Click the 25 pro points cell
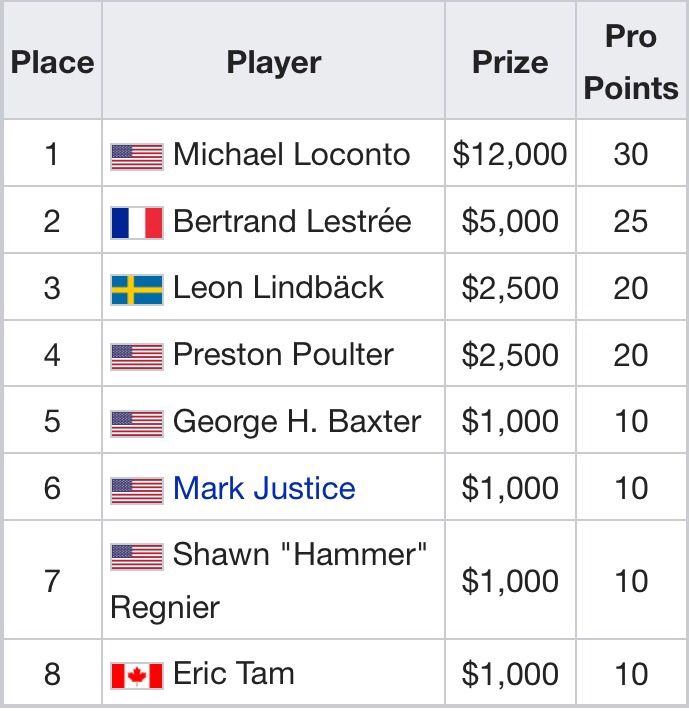The height and width of the screenshot is (711, 689). click(x=631, y=221)
